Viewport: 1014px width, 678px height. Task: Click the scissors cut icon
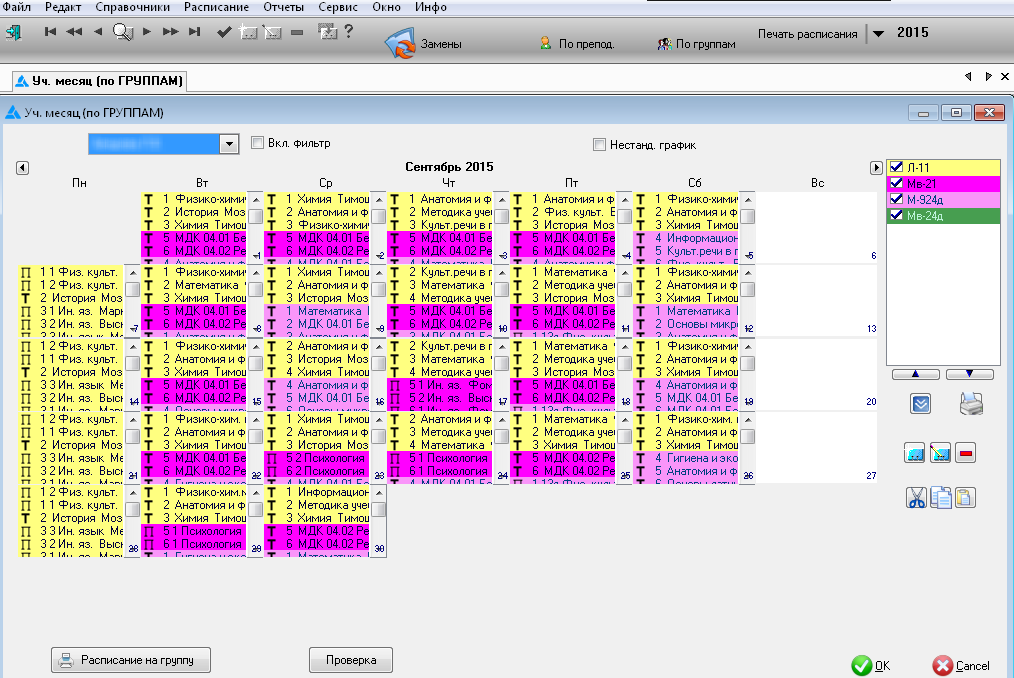[916, 497]
